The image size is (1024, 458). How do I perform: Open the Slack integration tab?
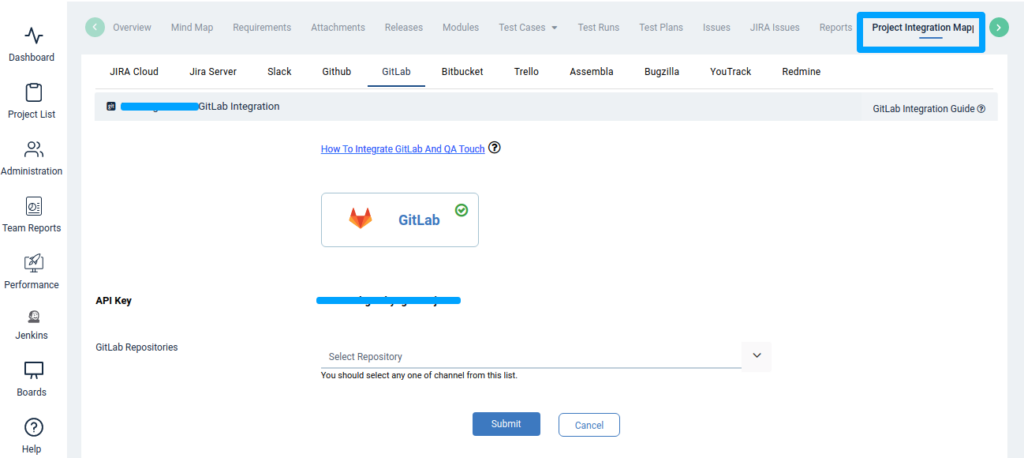[279, 72]
